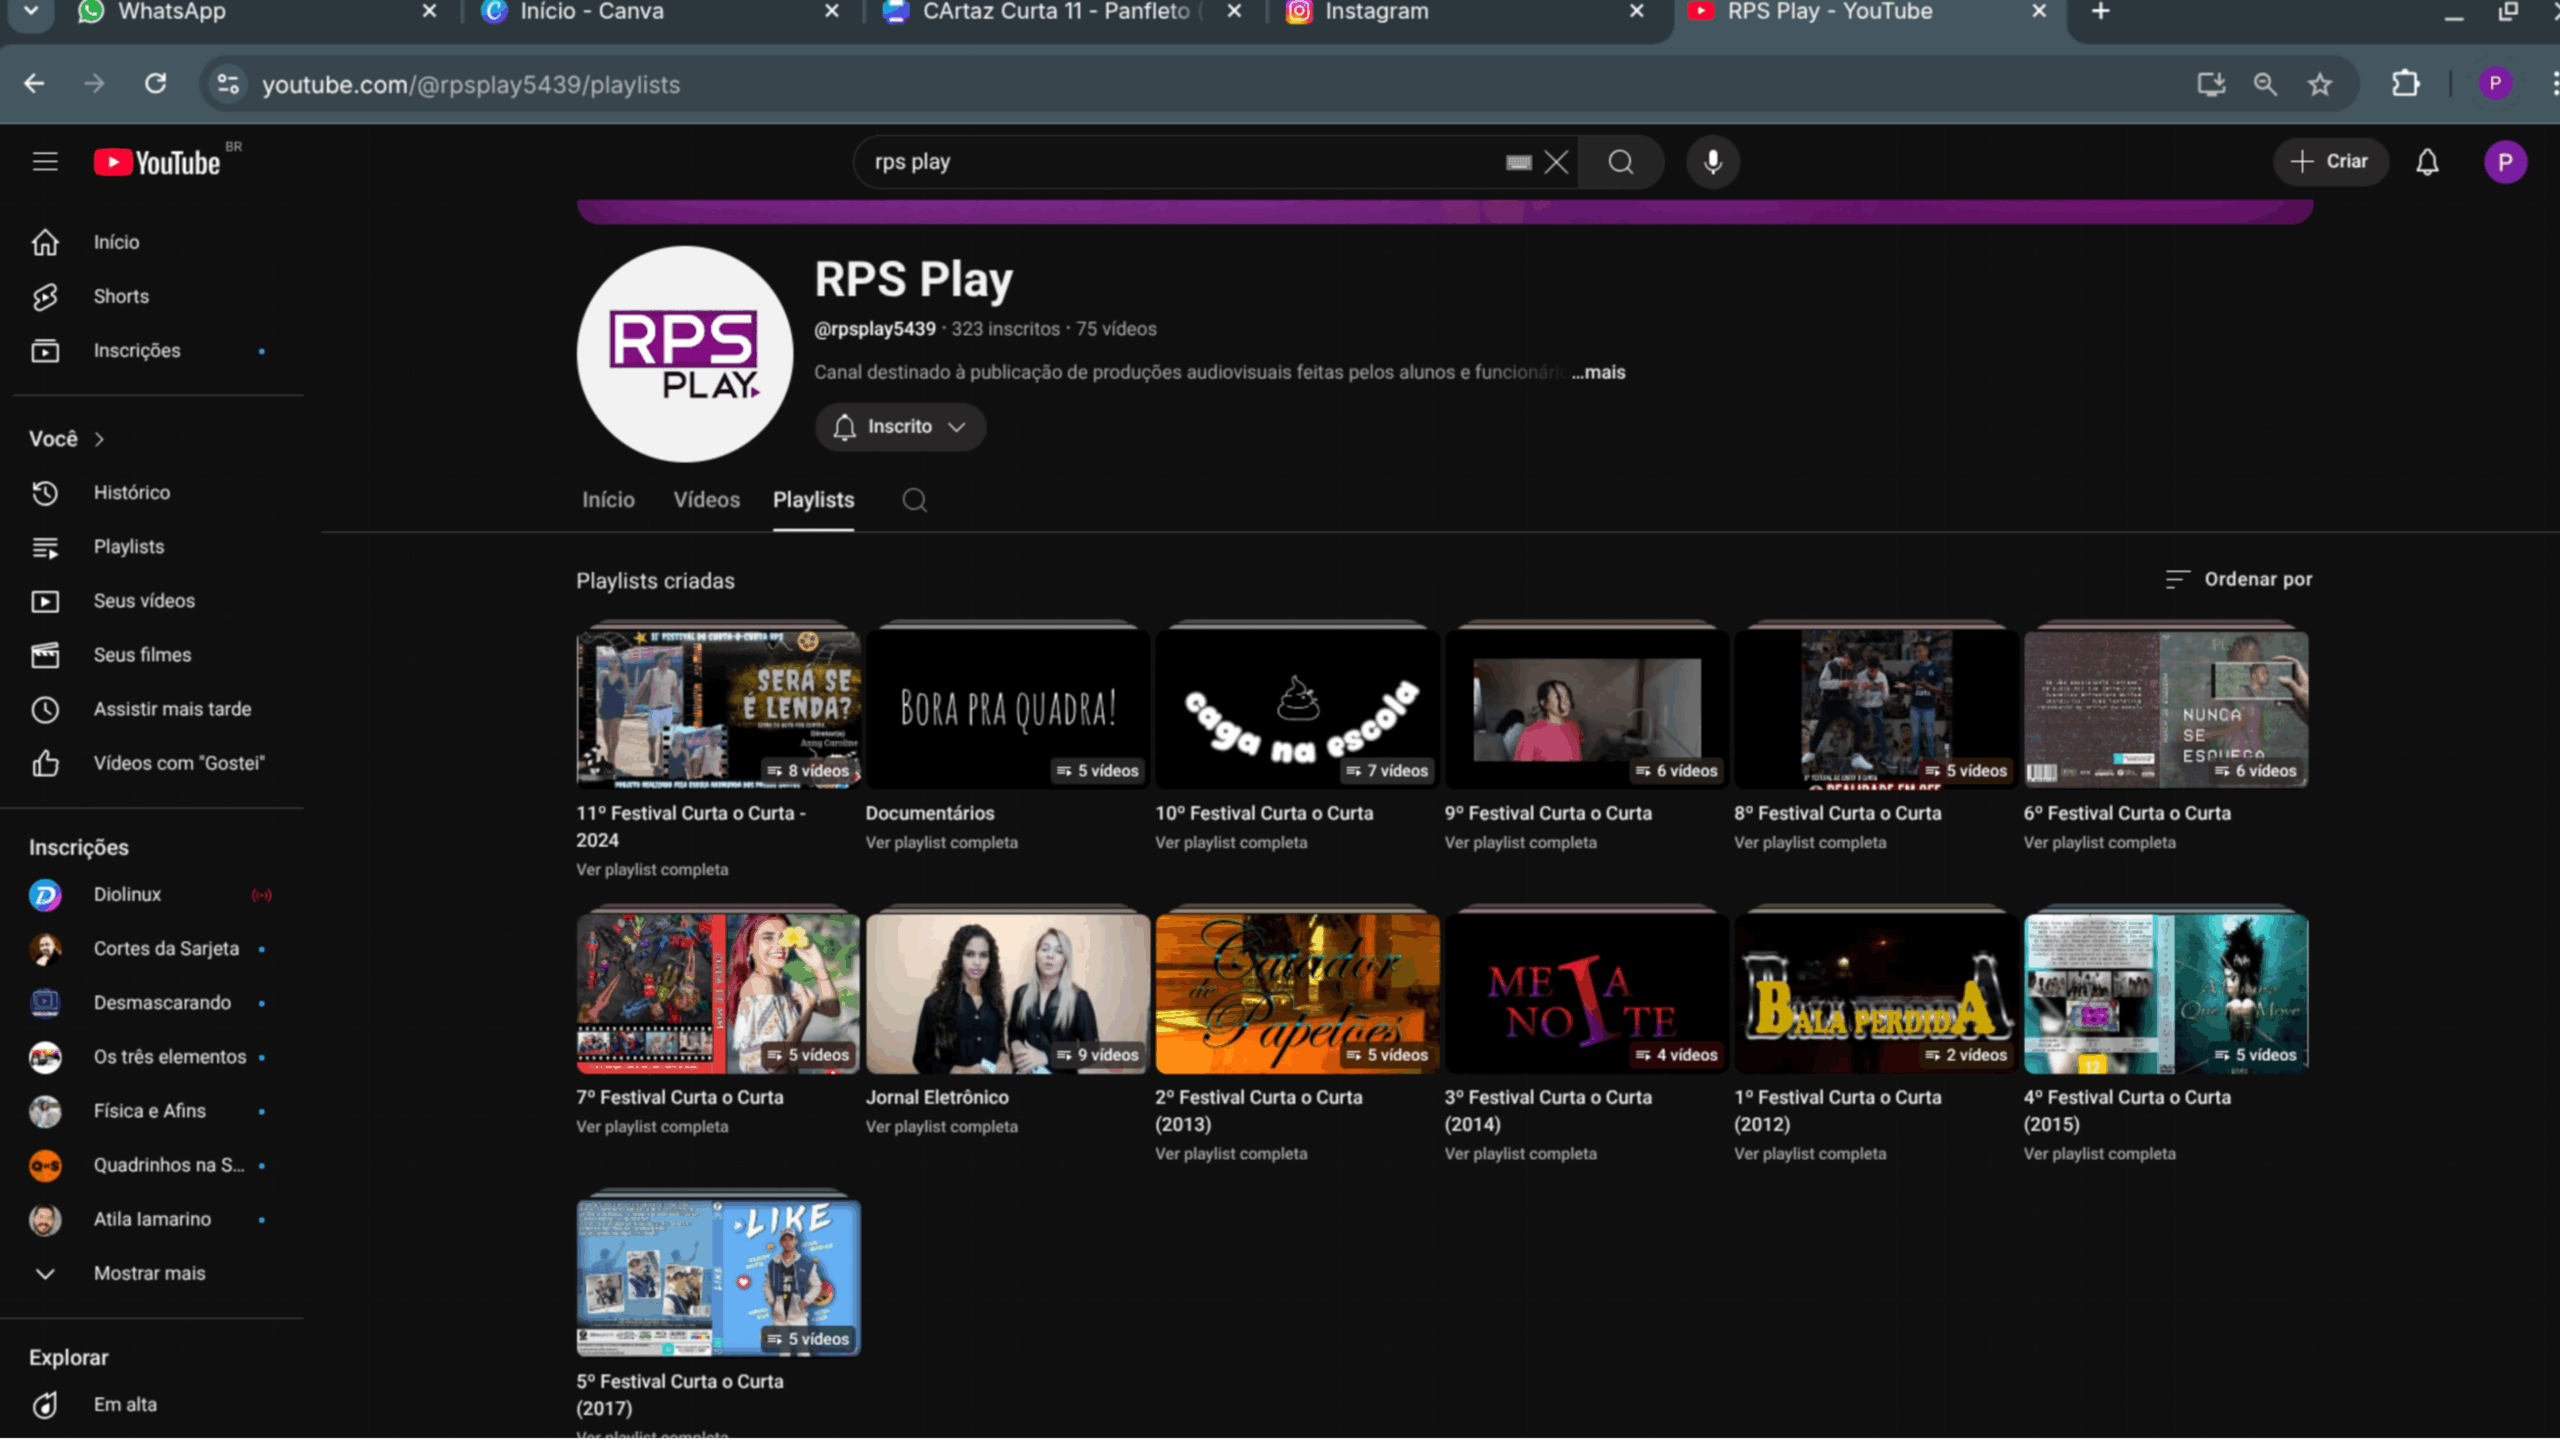2560x1440 pixels.
Task: Open Chrome profile avatar
Action: (2495, 84)
